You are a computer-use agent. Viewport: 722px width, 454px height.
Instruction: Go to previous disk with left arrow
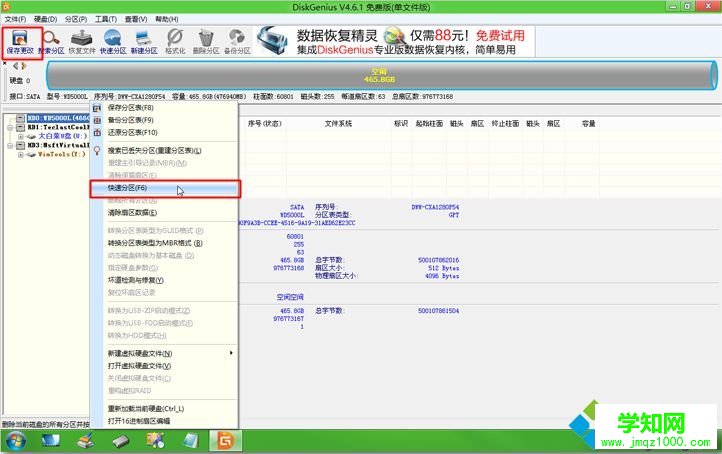[16, 66]
